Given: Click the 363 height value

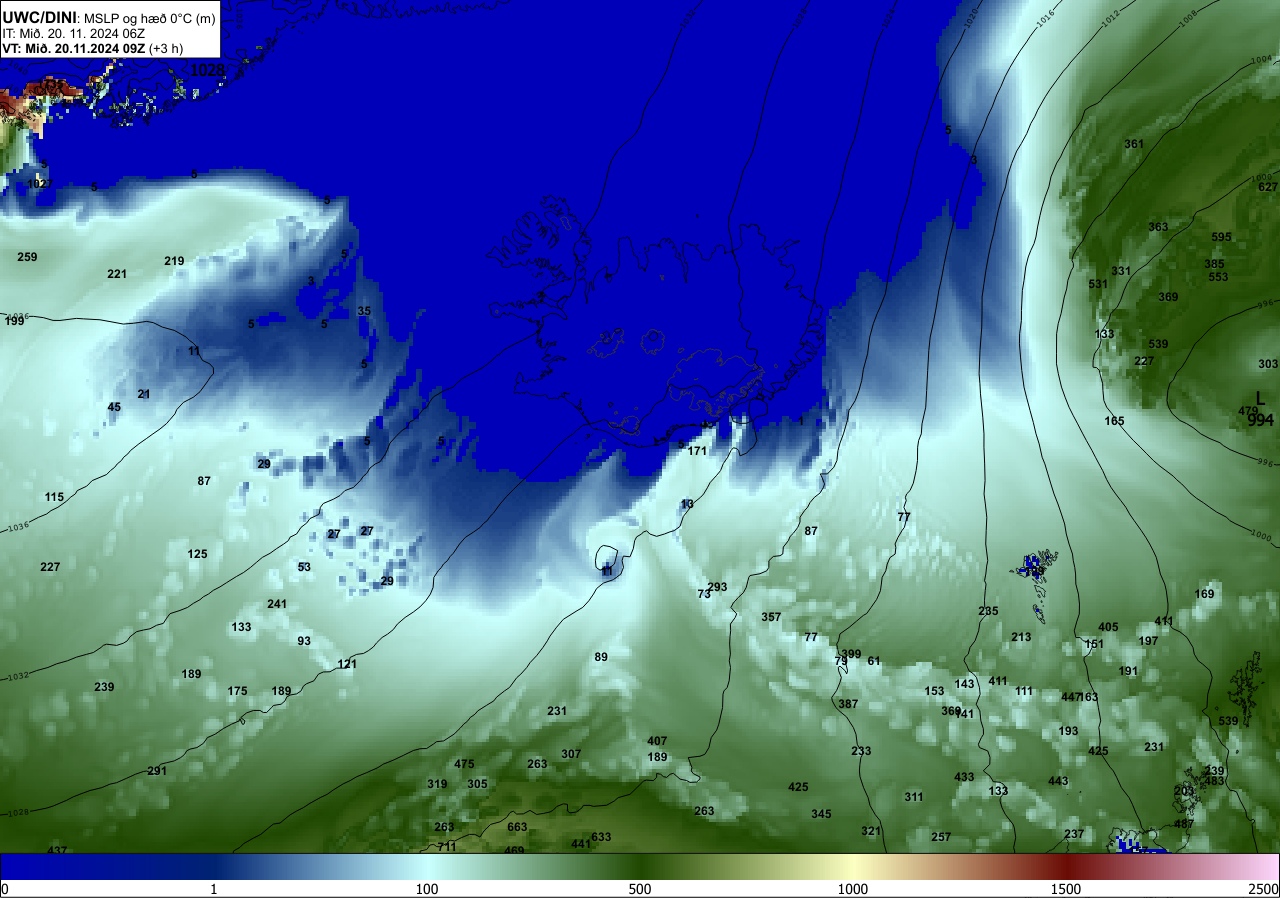Looking at the screenshot, I should pyautogui.click(x=1158, y=227).
